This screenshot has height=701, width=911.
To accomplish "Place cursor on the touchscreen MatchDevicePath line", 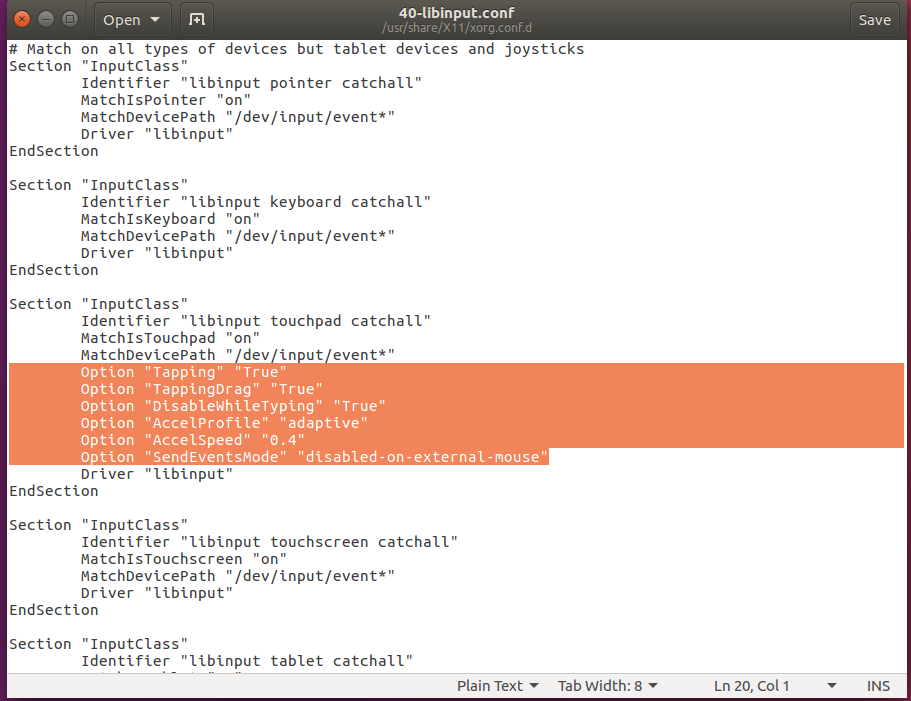I will coord(236,575).
